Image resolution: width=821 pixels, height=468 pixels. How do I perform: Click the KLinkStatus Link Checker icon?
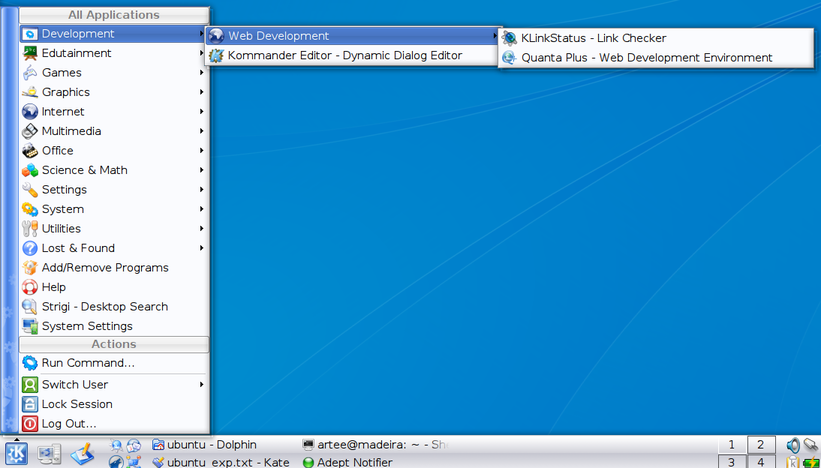[509, 38]
